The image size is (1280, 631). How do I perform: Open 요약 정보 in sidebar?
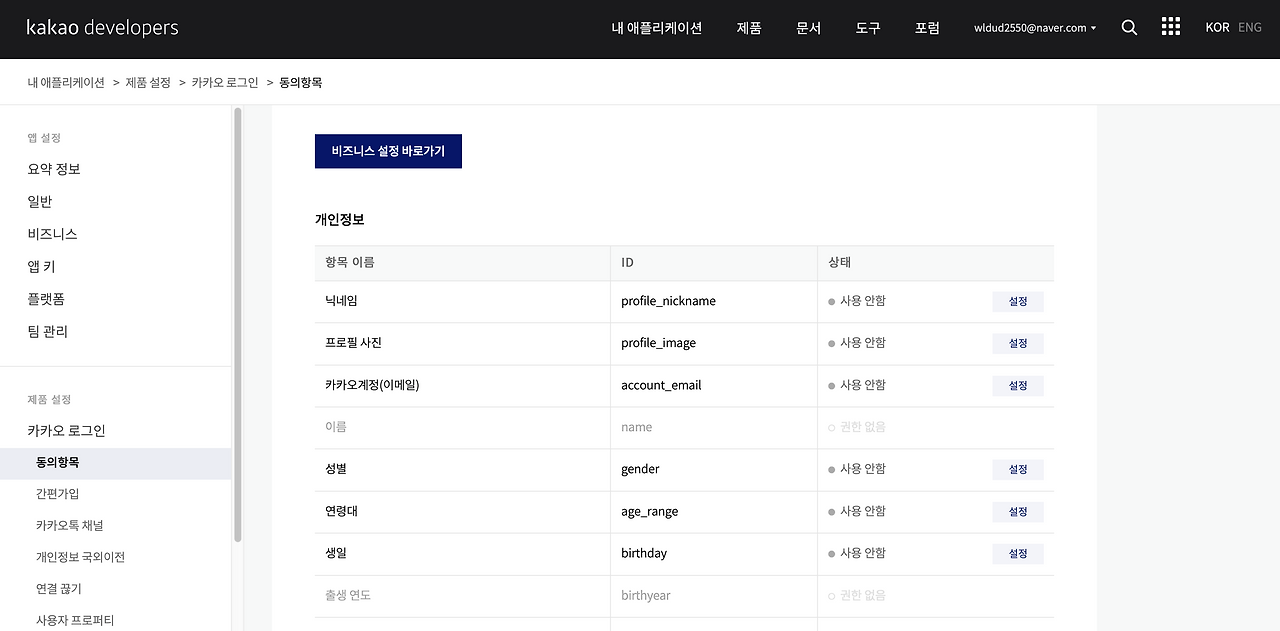pyautogui.click(x=54, y=169)
